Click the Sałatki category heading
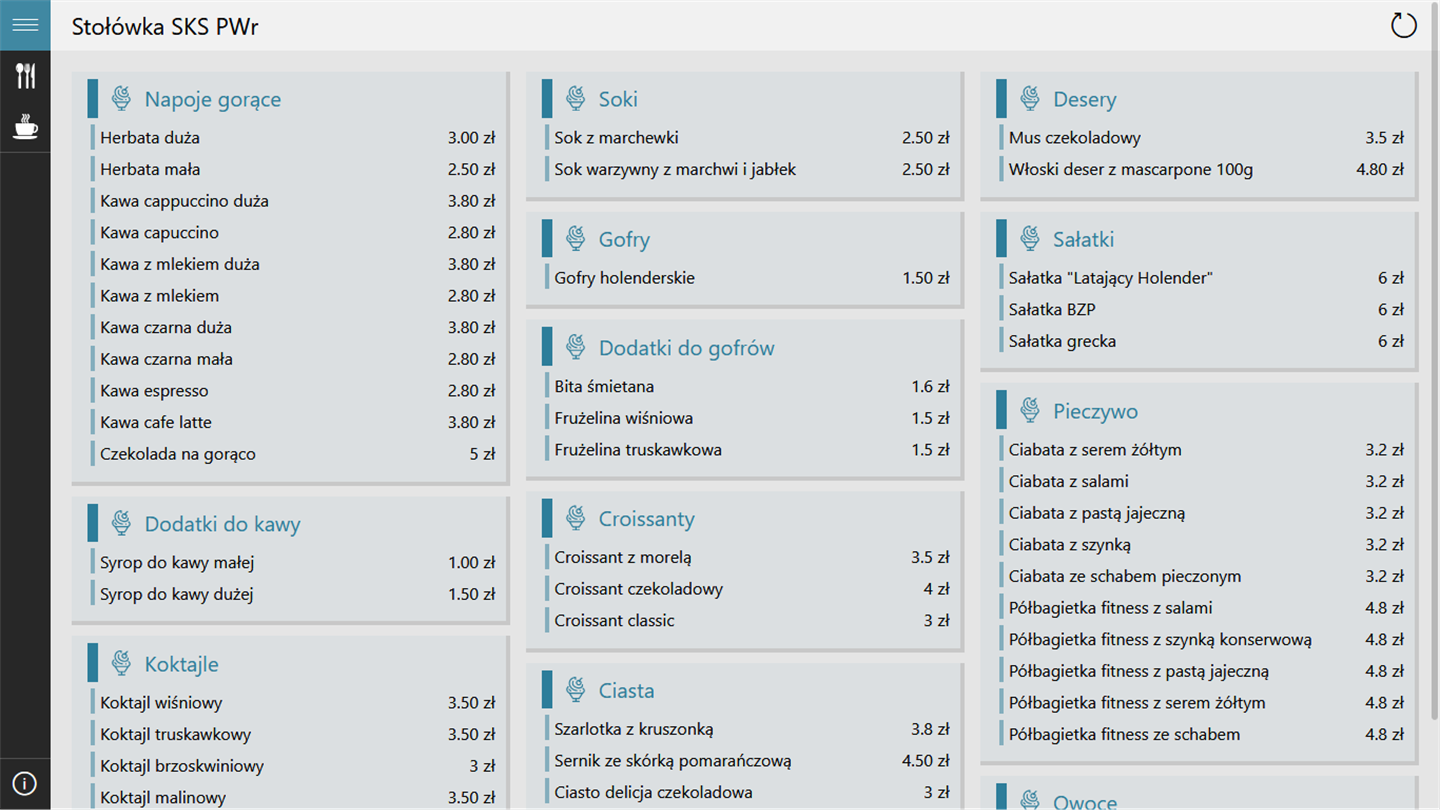Image resolution: width=1440 pixels, height=810 pixels. click(x=1083, y=239)
